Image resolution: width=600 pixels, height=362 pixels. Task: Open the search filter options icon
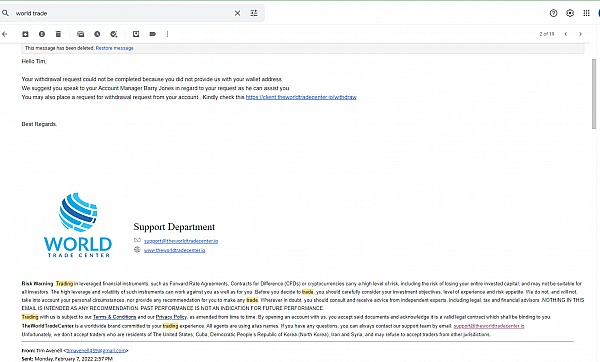[254, 13]
